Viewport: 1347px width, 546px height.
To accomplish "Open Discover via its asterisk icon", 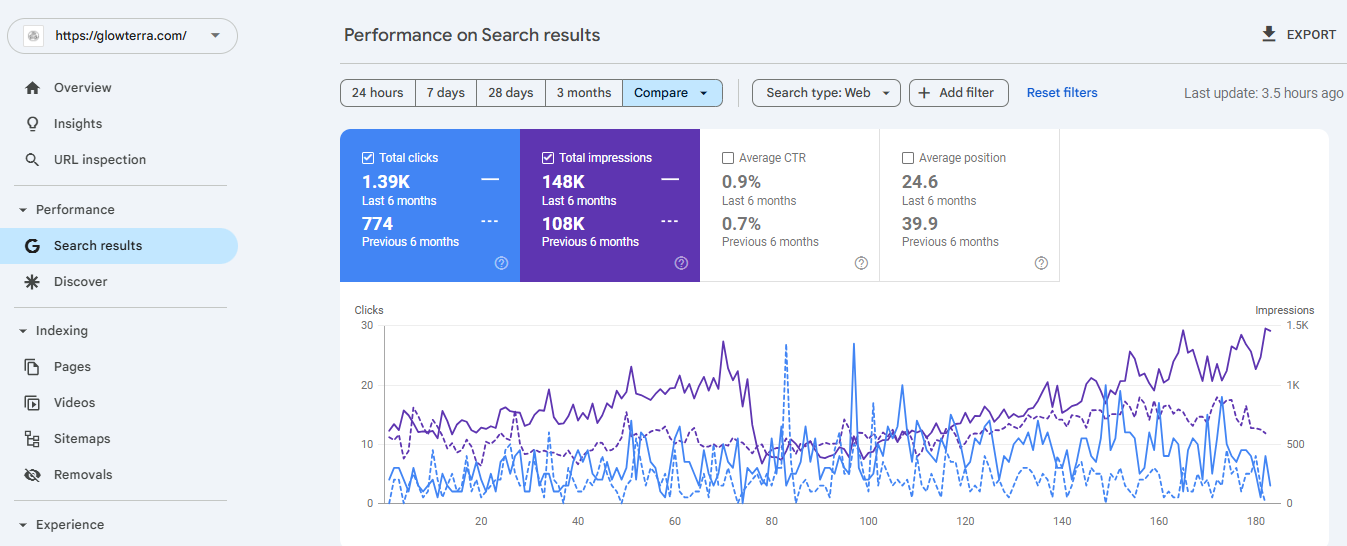I will coord(33,282).
